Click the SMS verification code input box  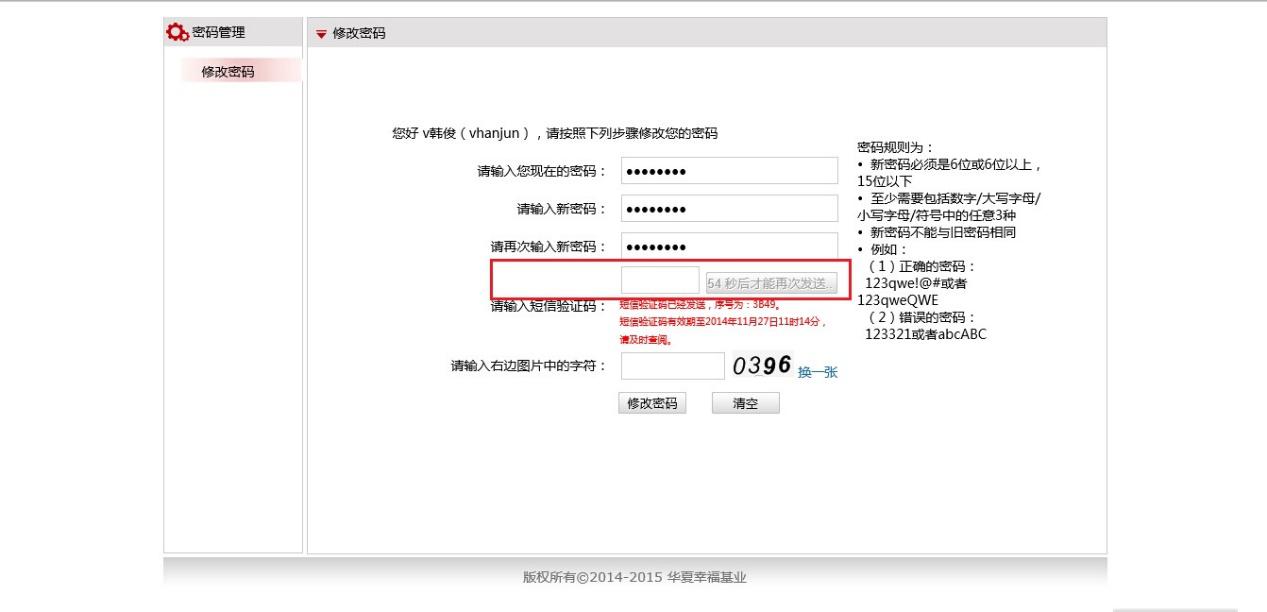point(660,281)
